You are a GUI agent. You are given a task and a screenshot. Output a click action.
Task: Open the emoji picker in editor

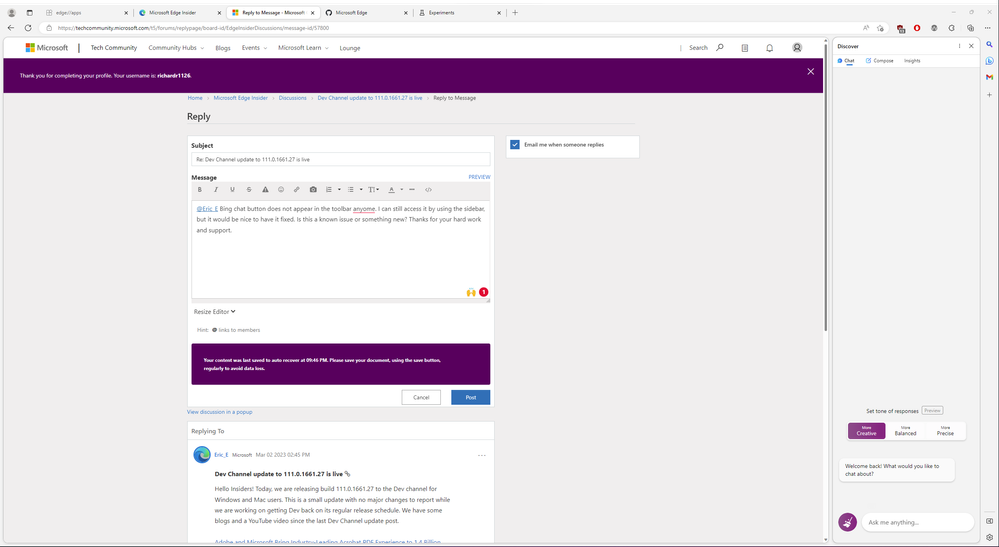pos(281,190)
